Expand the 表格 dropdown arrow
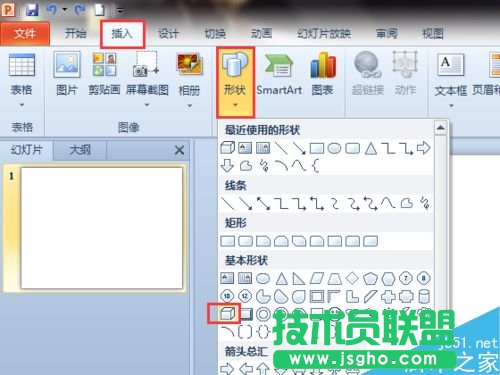The image size is (500, 375). click(22, 105)
